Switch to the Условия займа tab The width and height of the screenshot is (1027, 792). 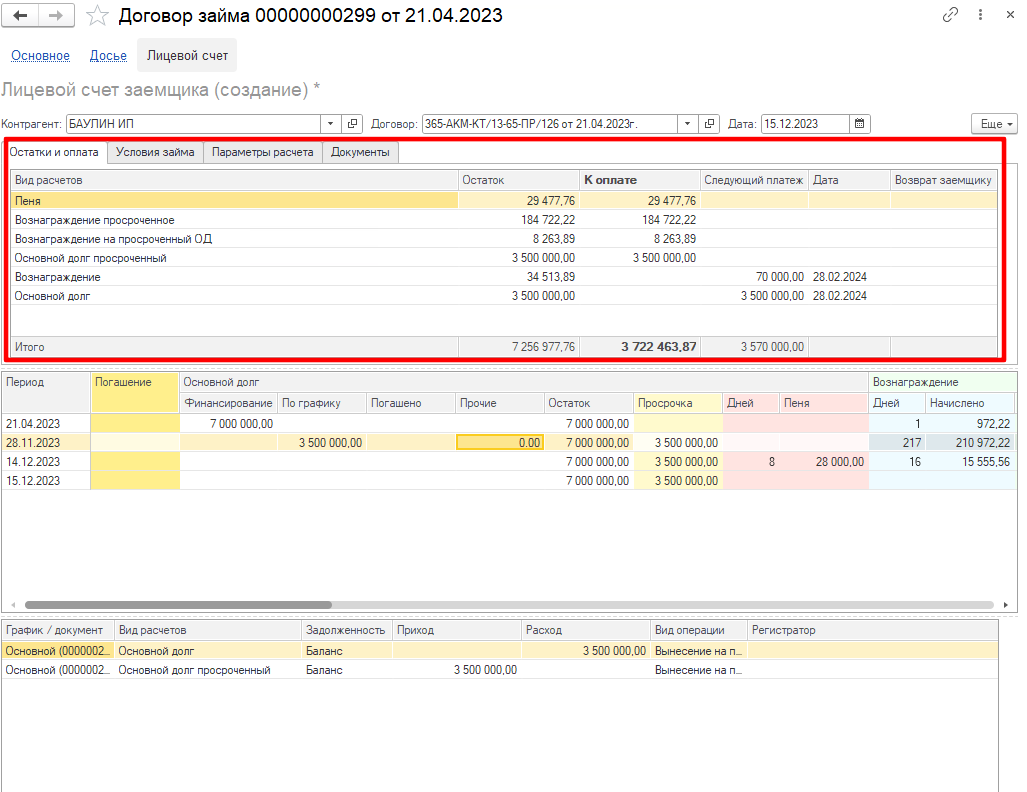coord(155,152)
